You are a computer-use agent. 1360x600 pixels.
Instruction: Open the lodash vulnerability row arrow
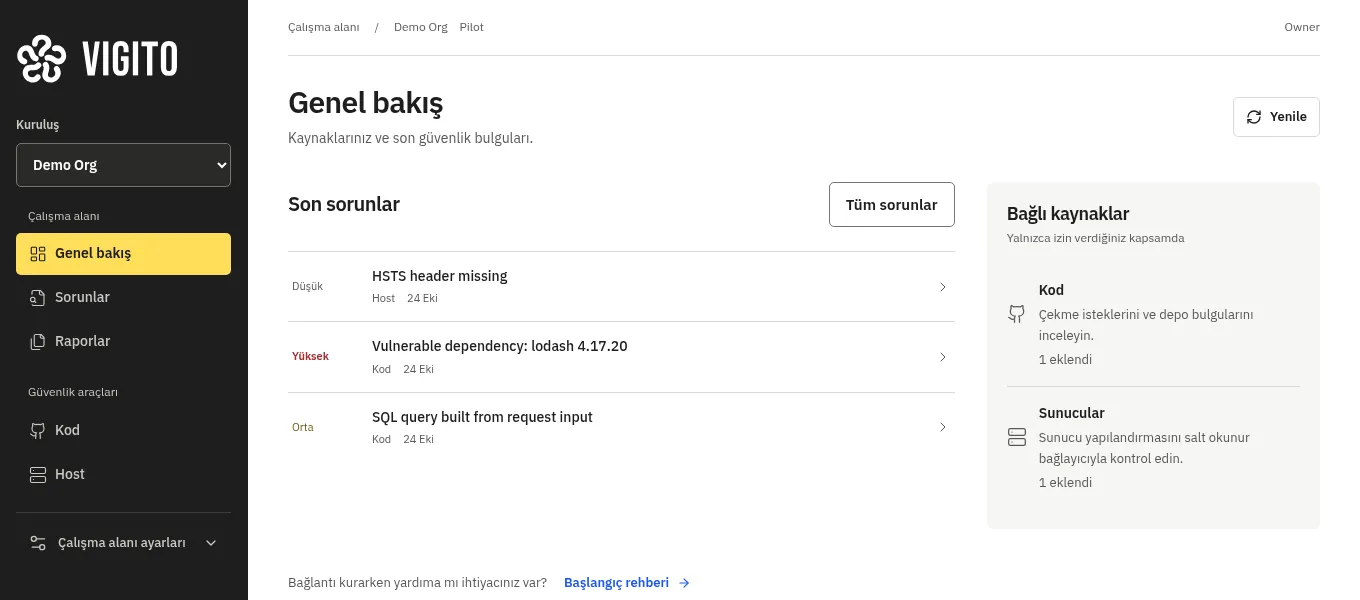click(942, 357)
